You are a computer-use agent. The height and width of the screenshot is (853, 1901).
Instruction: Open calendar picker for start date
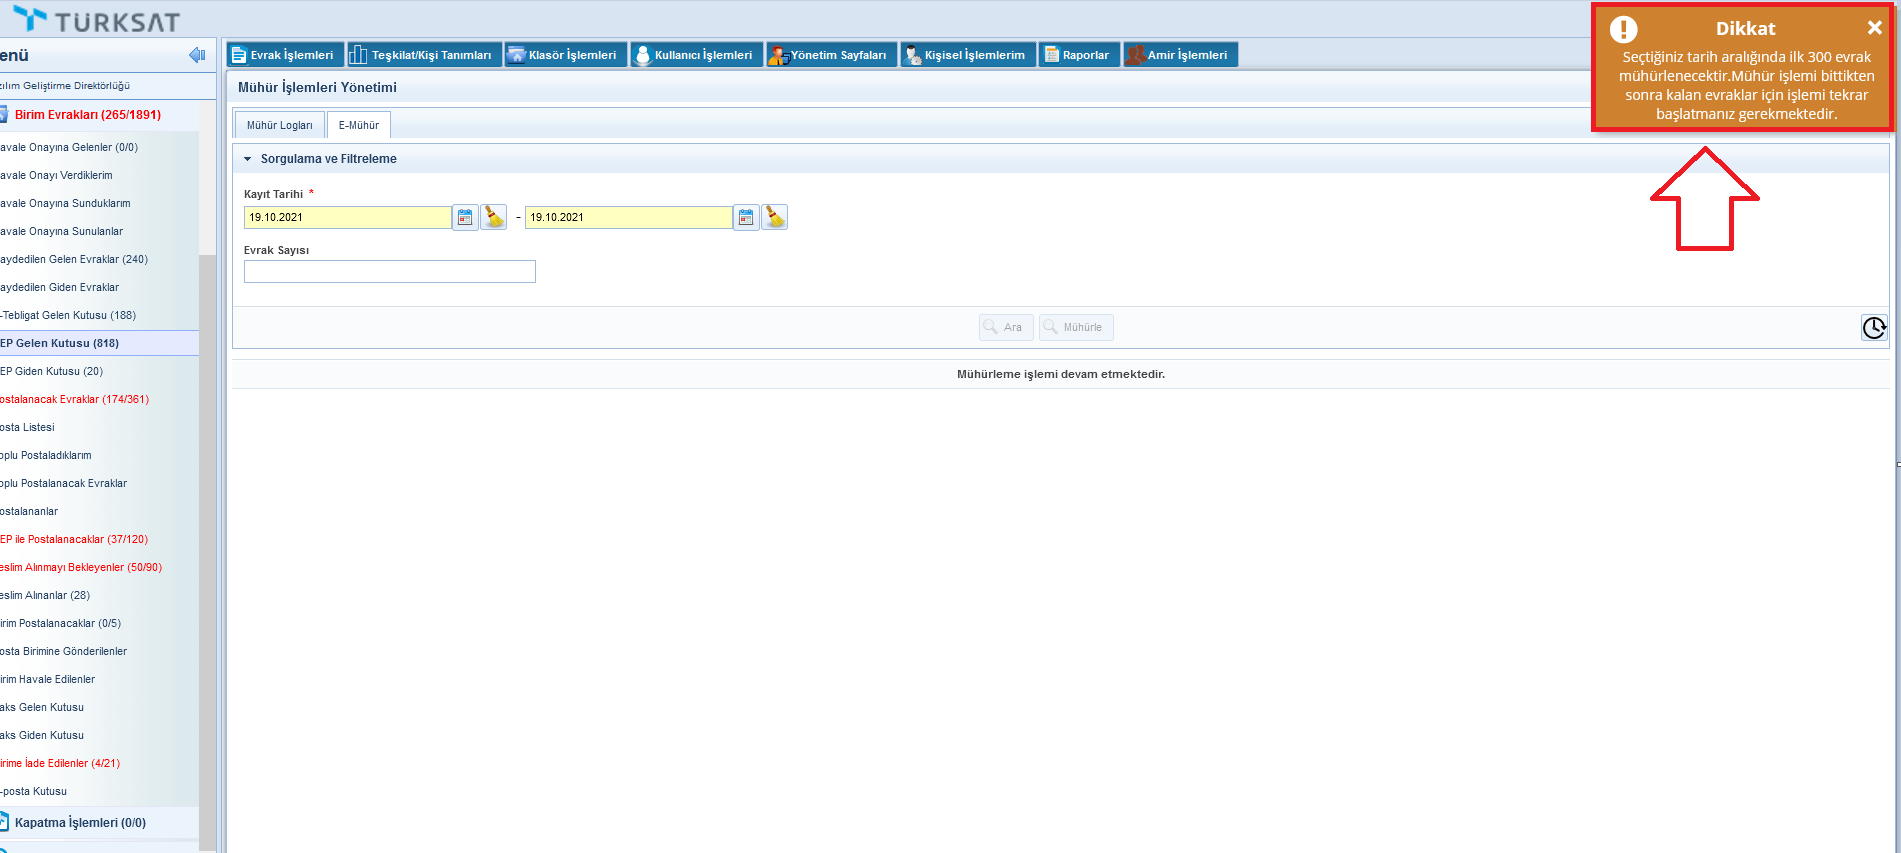[x=465, y=217]
